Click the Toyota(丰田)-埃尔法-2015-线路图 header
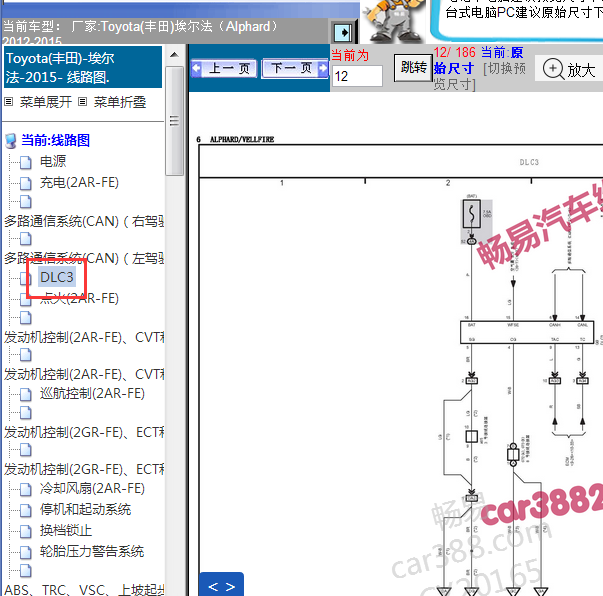This screenshot has width=603, height=596. (x=82, y=67)
